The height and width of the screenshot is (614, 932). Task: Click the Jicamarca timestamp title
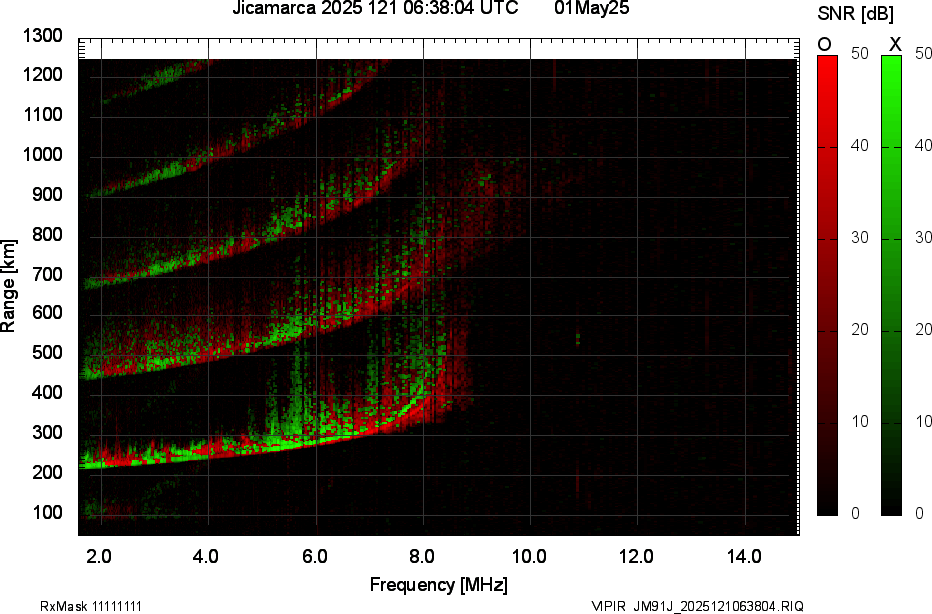(375, 8)
